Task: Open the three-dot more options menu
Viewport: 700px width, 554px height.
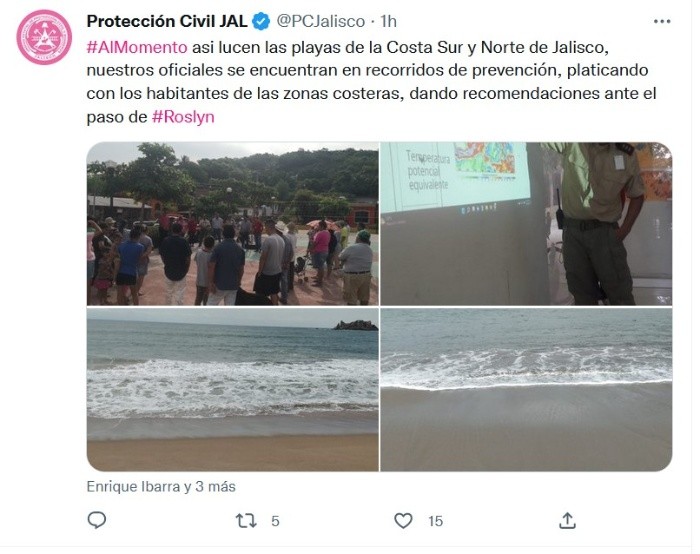Action: (x=662, y=21)
